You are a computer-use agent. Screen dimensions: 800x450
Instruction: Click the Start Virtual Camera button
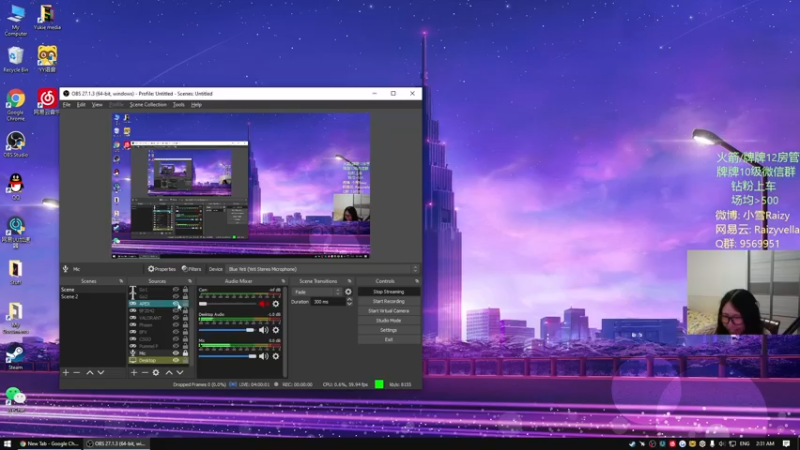[x=389, y=311]
